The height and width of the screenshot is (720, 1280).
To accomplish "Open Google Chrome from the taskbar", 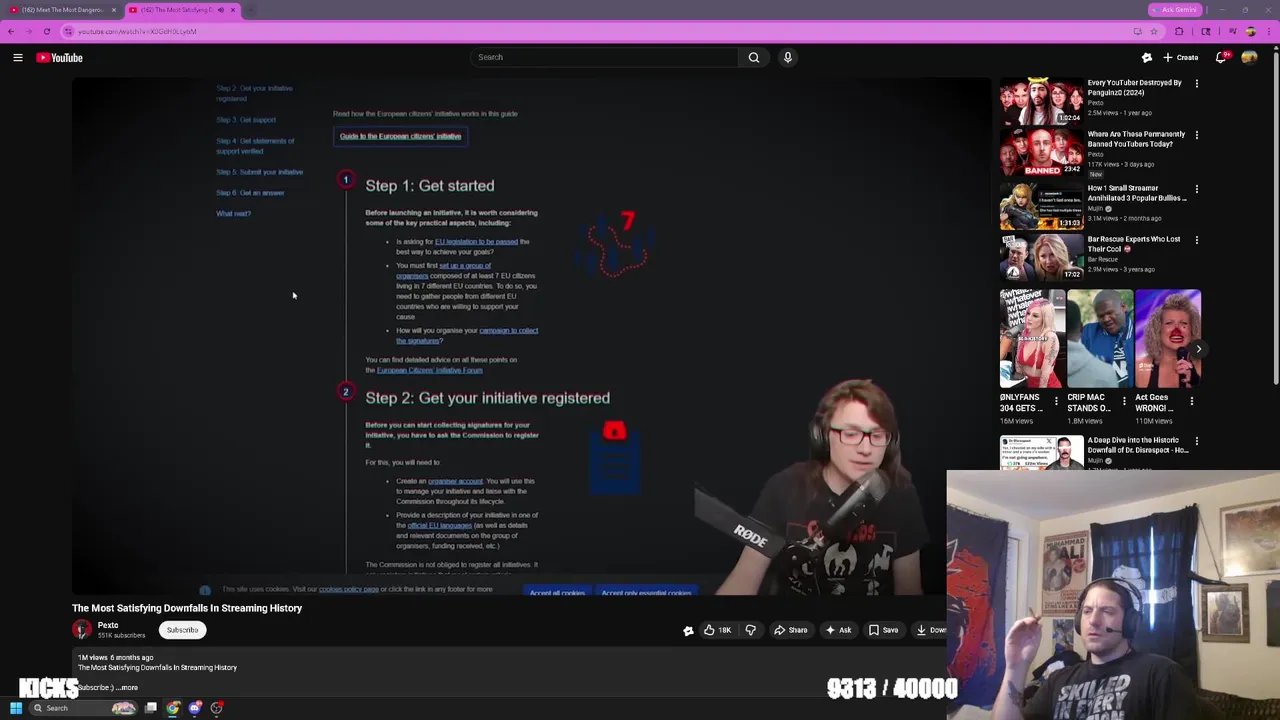I will [173, 708].
